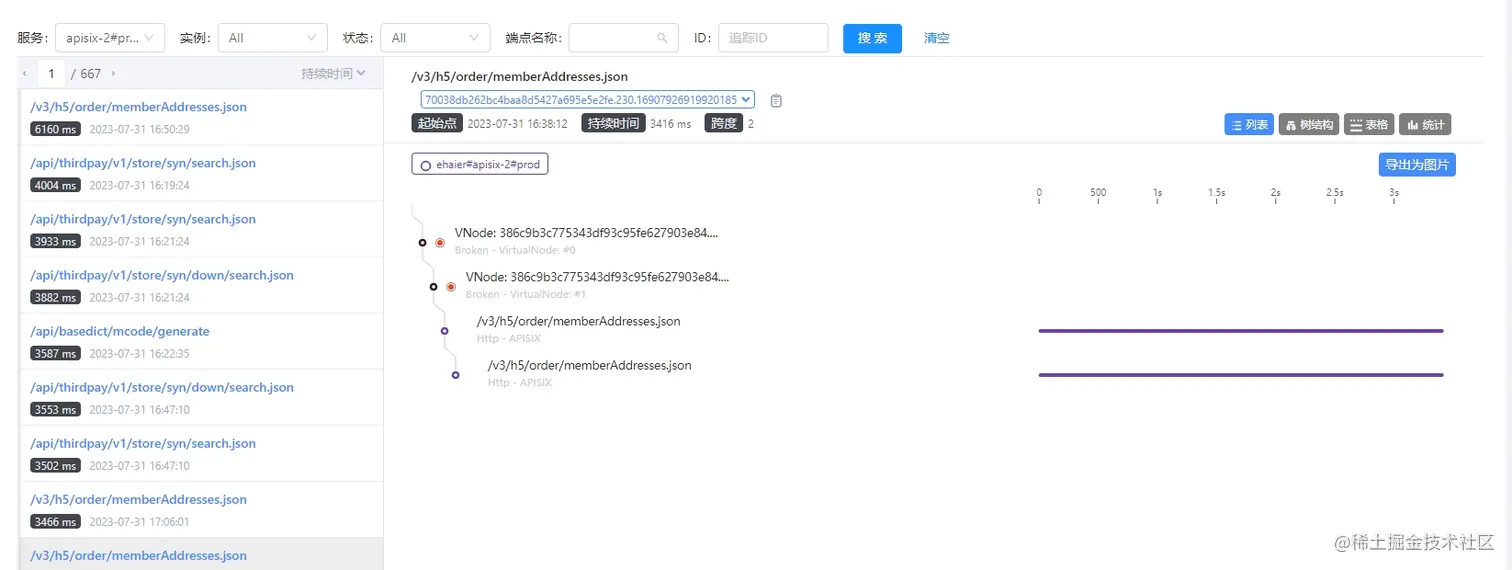
Task: Open the /api/basedict/mcode/generate trace
Action: tap(201, 342)
